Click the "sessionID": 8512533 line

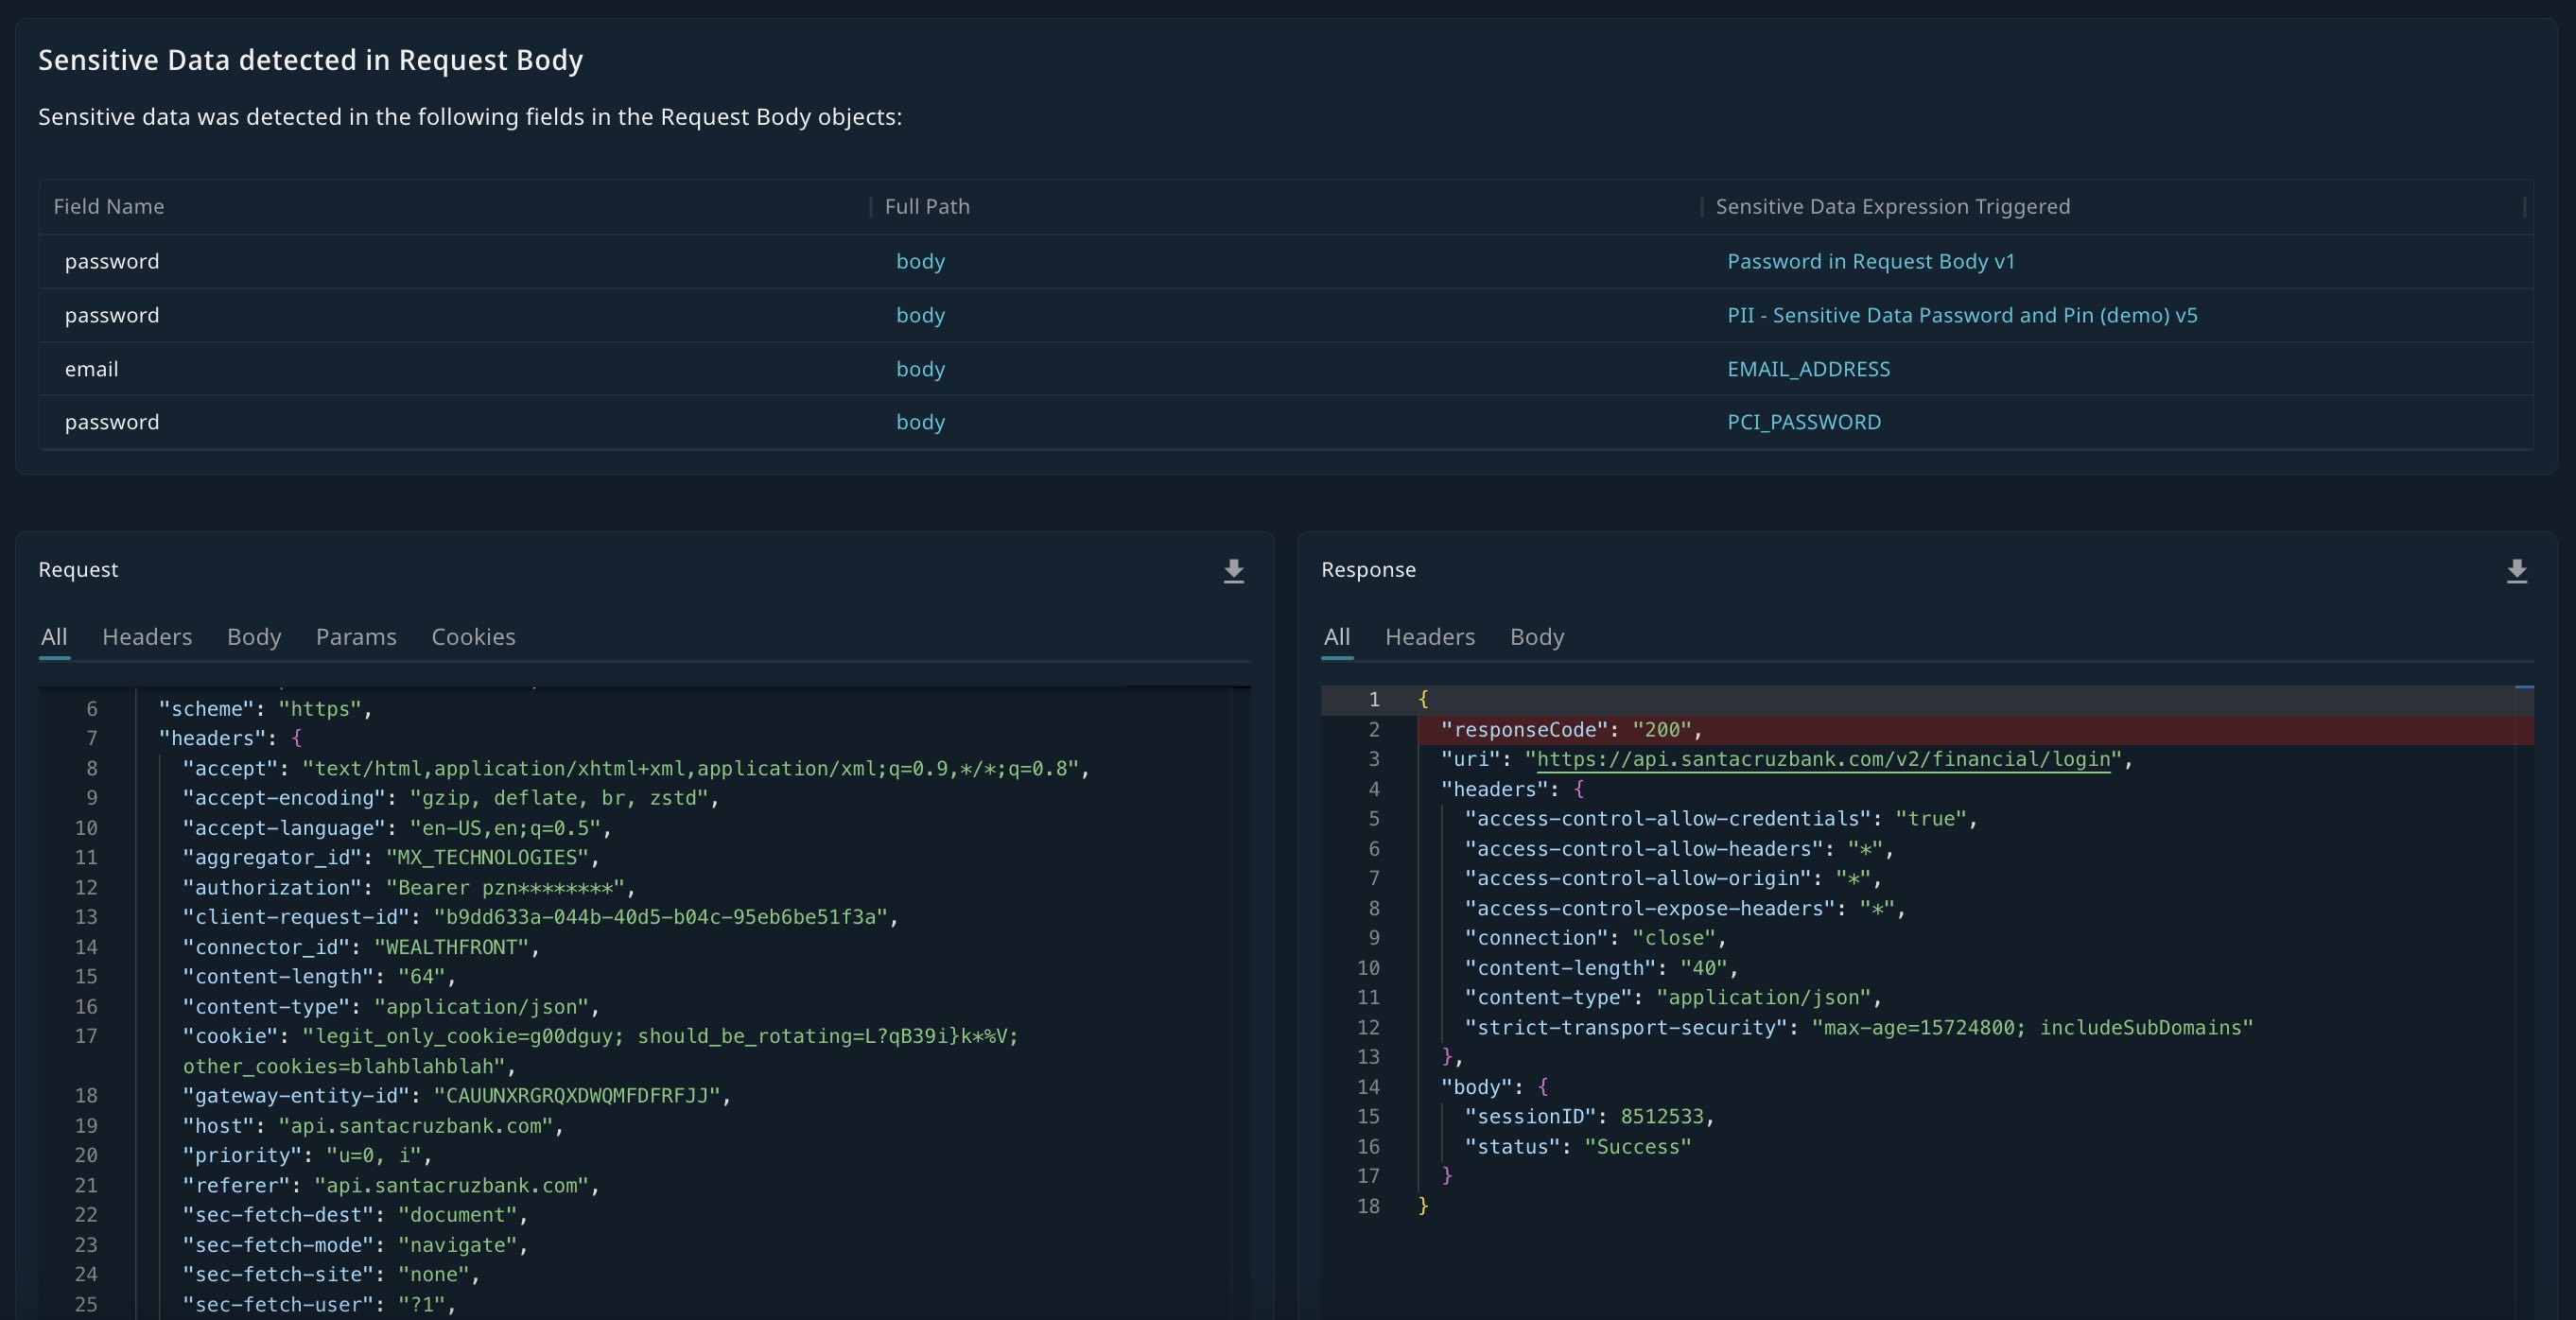point(1590,1116)
